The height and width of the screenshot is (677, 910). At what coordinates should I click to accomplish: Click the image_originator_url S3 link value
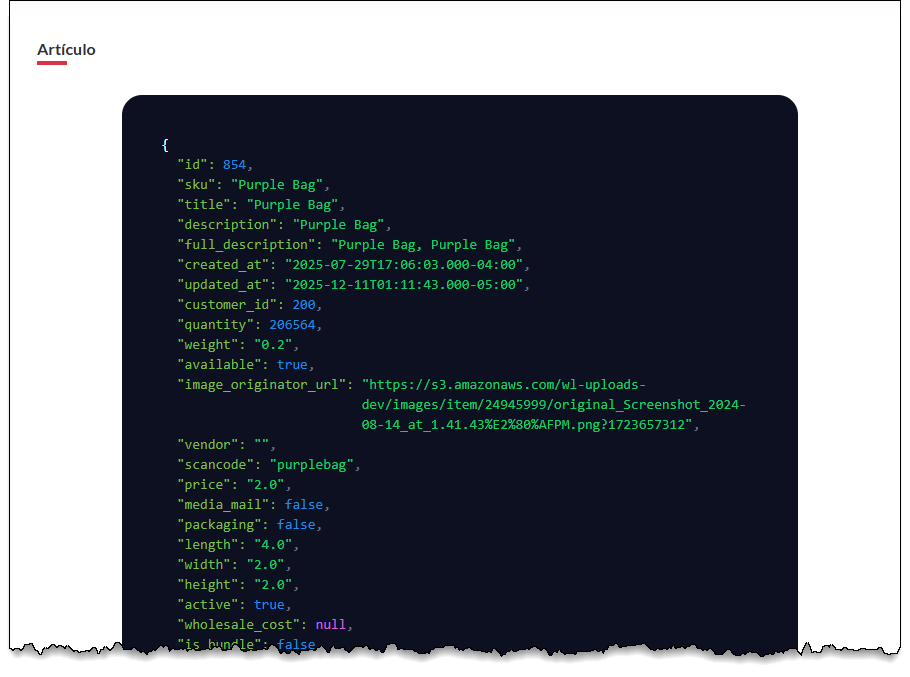coord(553,404)
